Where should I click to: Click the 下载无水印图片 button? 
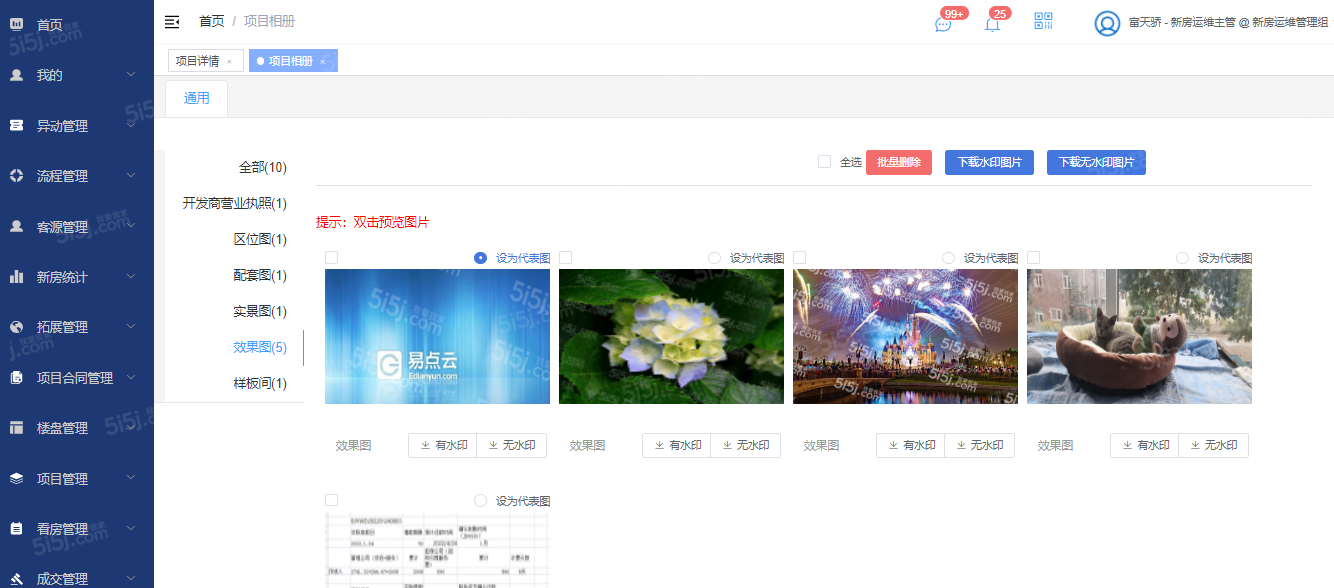(x=1096, y=163)
